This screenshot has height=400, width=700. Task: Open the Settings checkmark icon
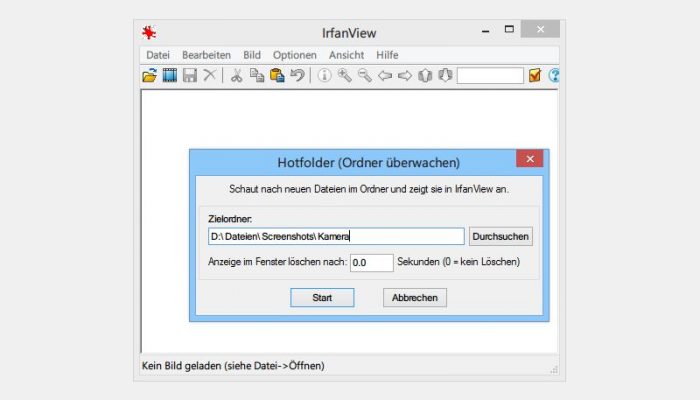(x=535, y=75)
